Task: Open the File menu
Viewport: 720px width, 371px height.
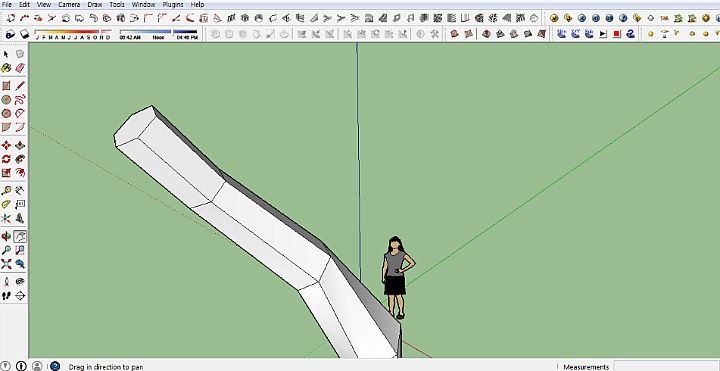Action: (7, 5)
